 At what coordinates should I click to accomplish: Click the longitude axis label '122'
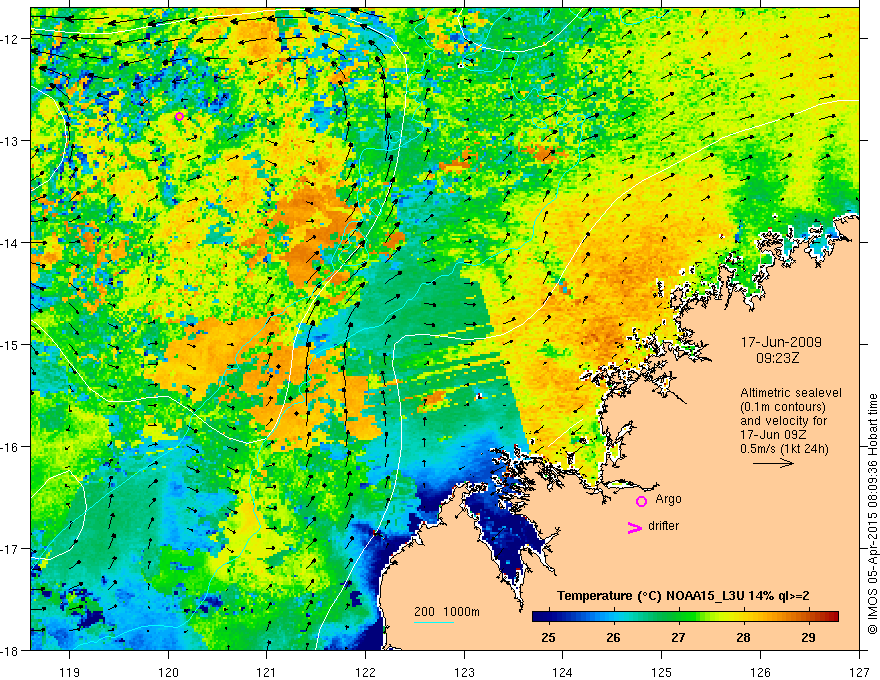(x=365, y=672)
